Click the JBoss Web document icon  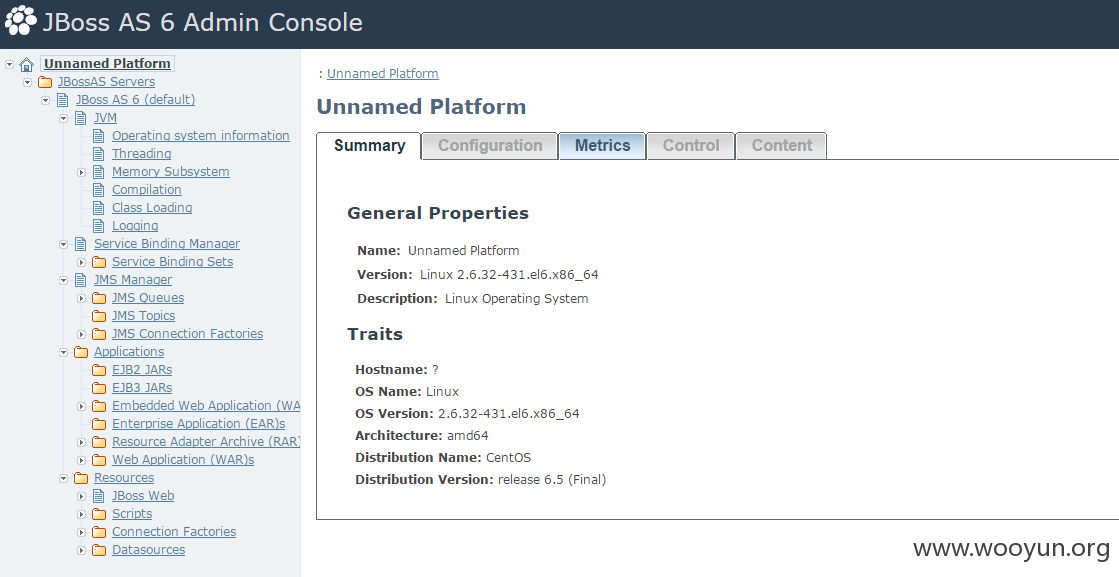(x=98, y=496)
